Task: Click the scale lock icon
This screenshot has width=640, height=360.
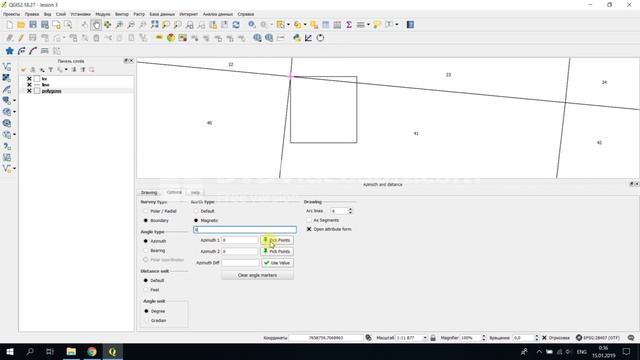Action: click(433, 338)
